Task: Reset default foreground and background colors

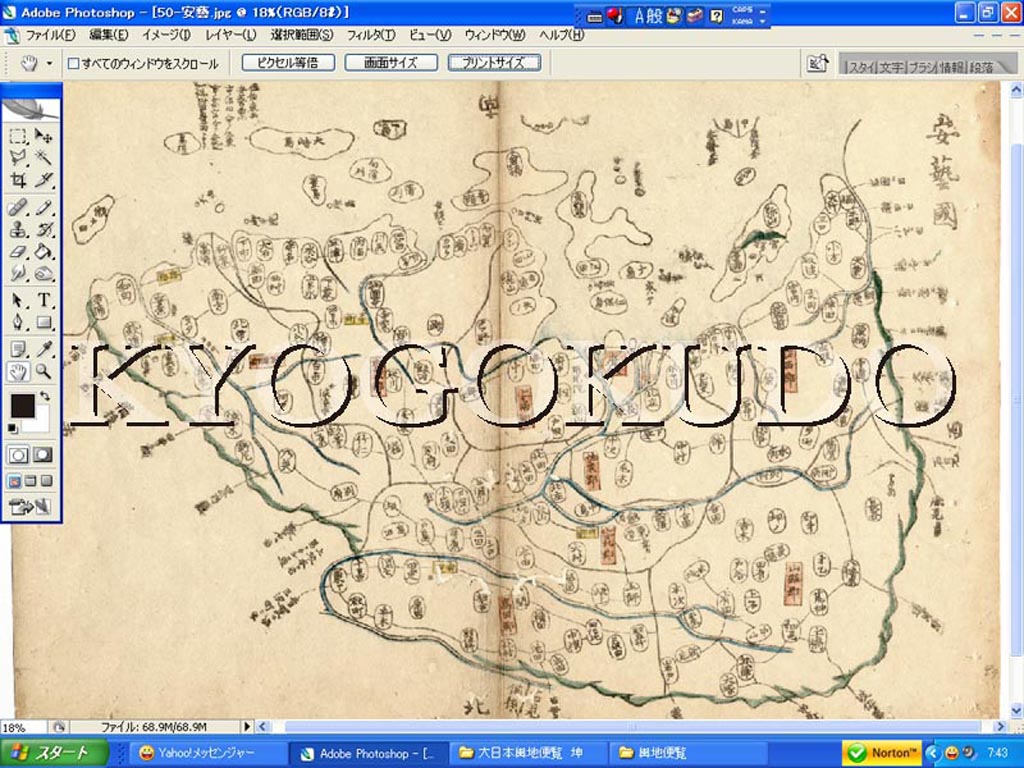Action: pos(12,428)
